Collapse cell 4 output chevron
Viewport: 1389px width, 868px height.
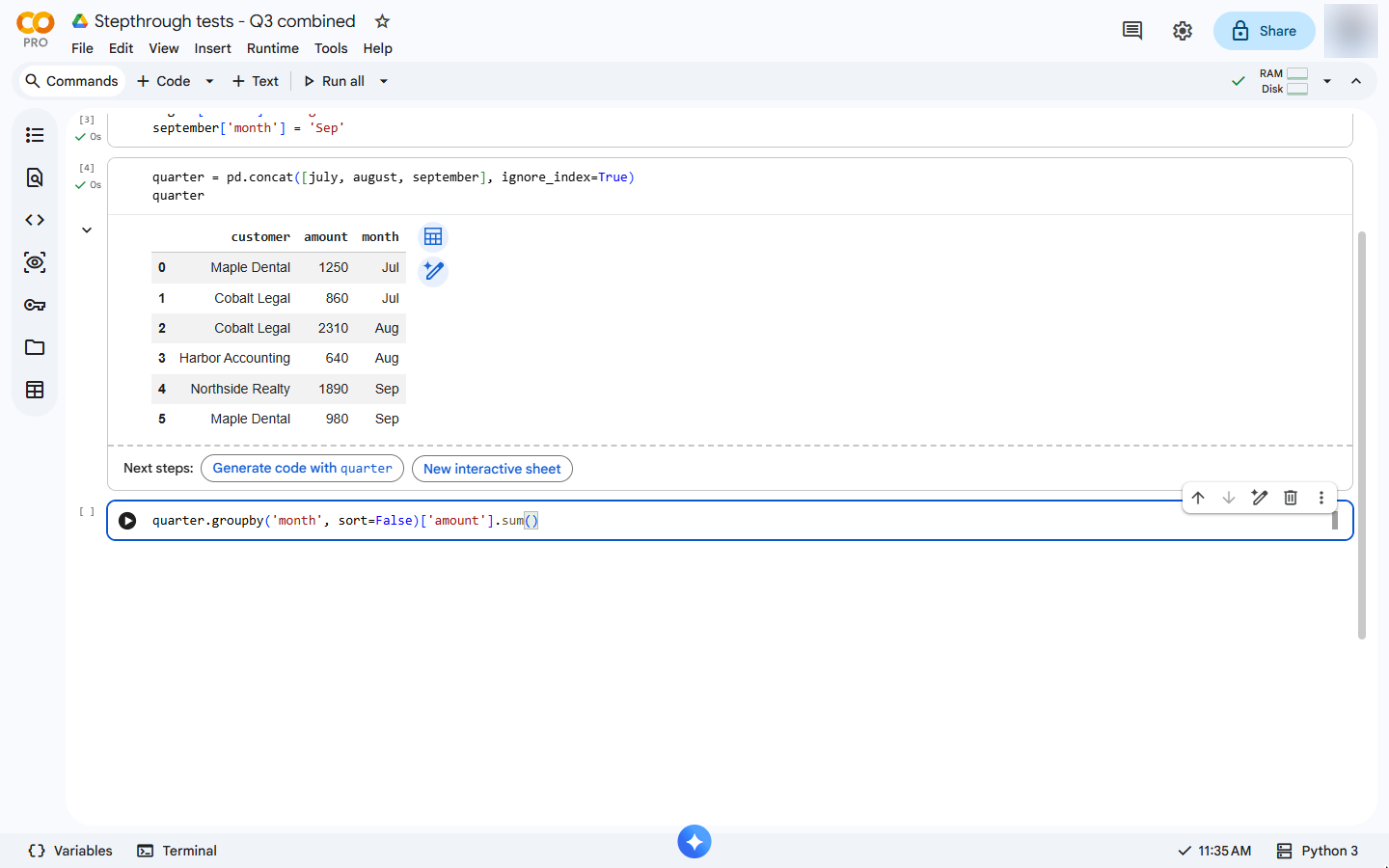tap(87, 230)
